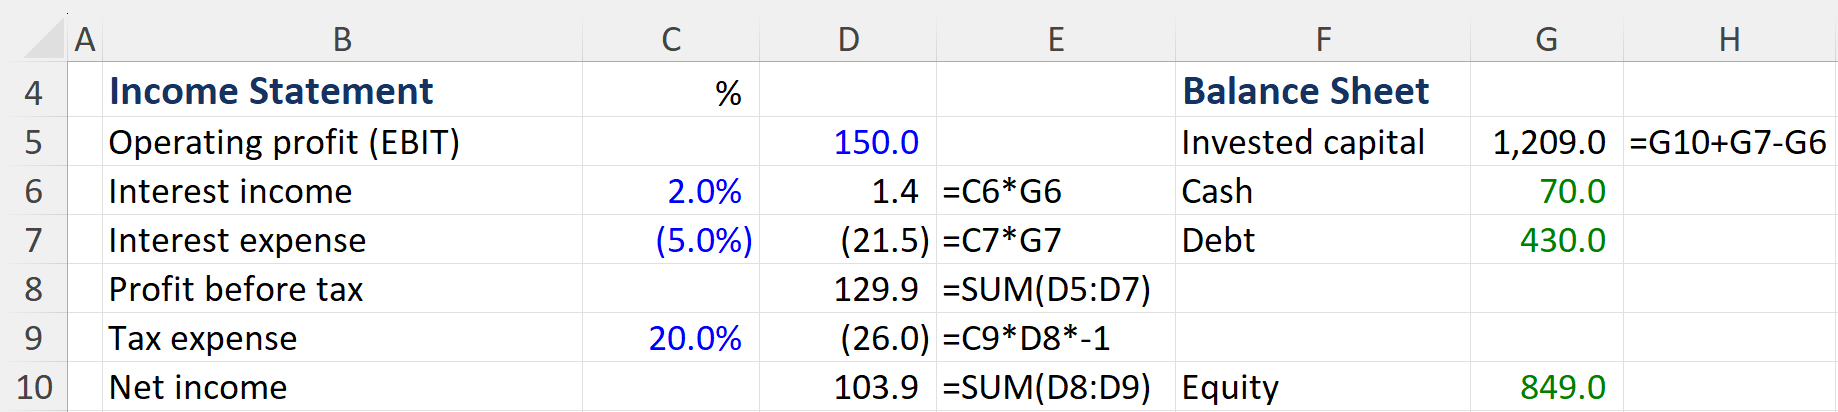The image size is (1838, 412).
Task: Click the Invested capital value 1,209.0
Action: (x=1549, y=142)
